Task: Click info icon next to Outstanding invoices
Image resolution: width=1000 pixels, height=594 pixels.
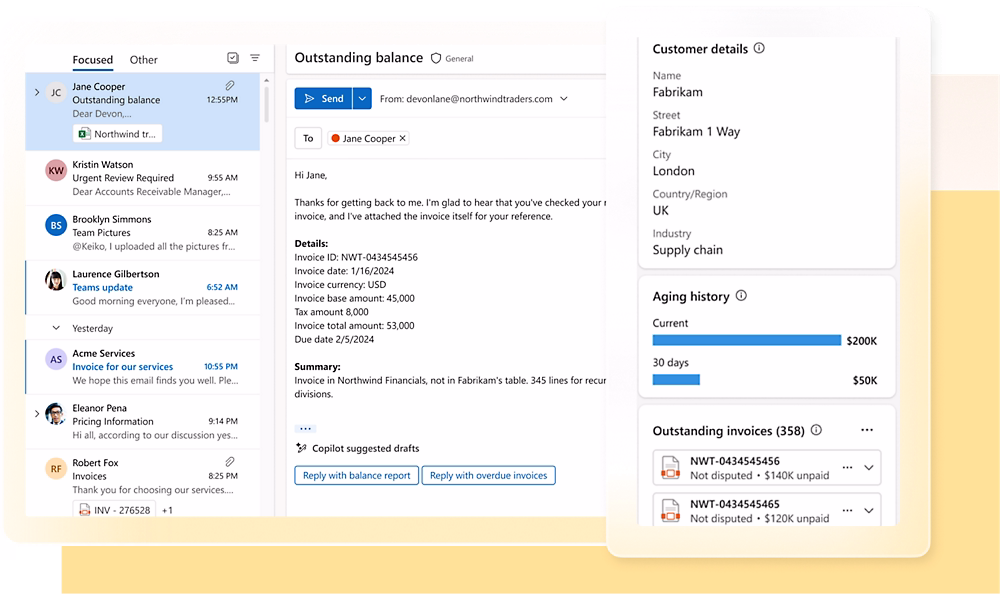Action: tap(816, 430)
